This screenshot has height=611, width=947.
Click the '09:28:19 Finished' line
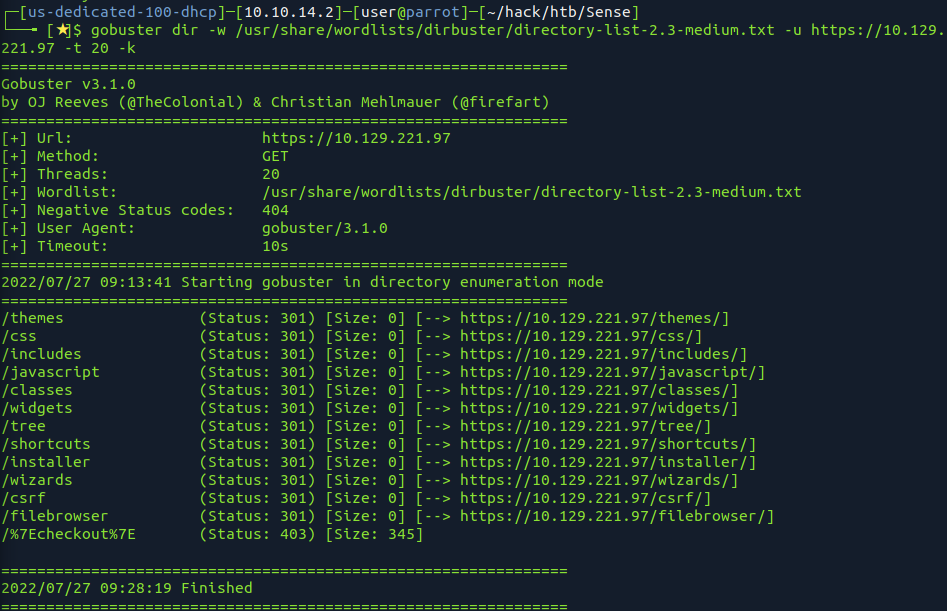coord(176,588)
